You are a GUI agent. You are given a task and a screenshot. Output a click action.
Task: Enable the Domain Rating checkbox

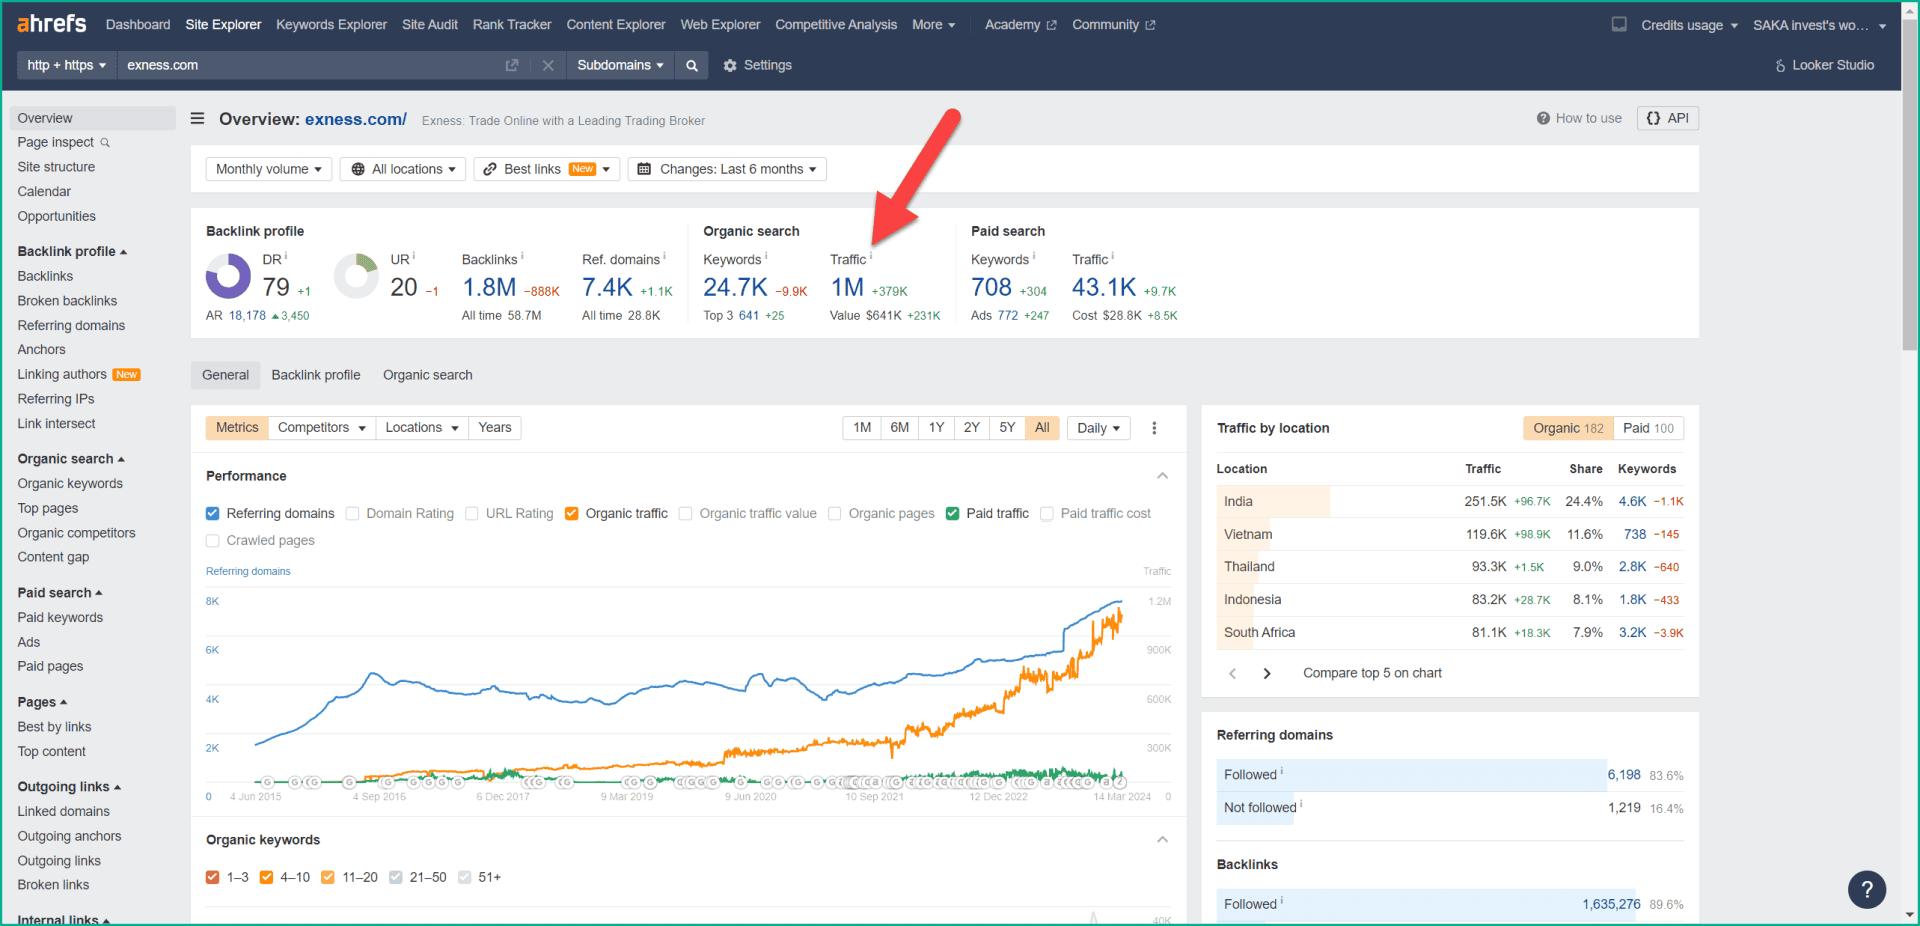[352, 513]
